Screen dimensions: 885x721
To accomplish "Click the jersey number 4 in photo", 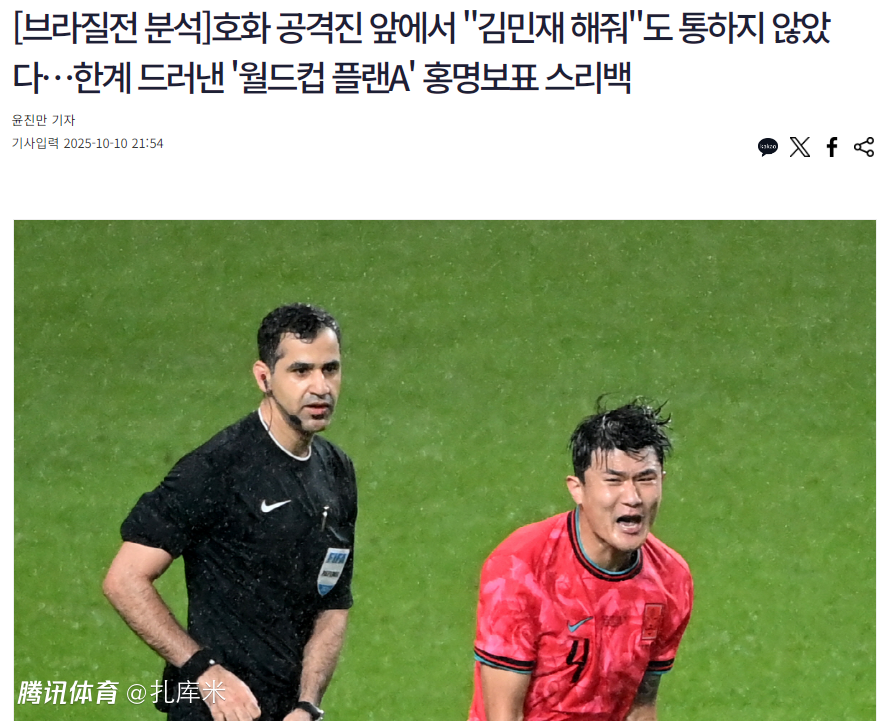I will click(x=577, y=660).
